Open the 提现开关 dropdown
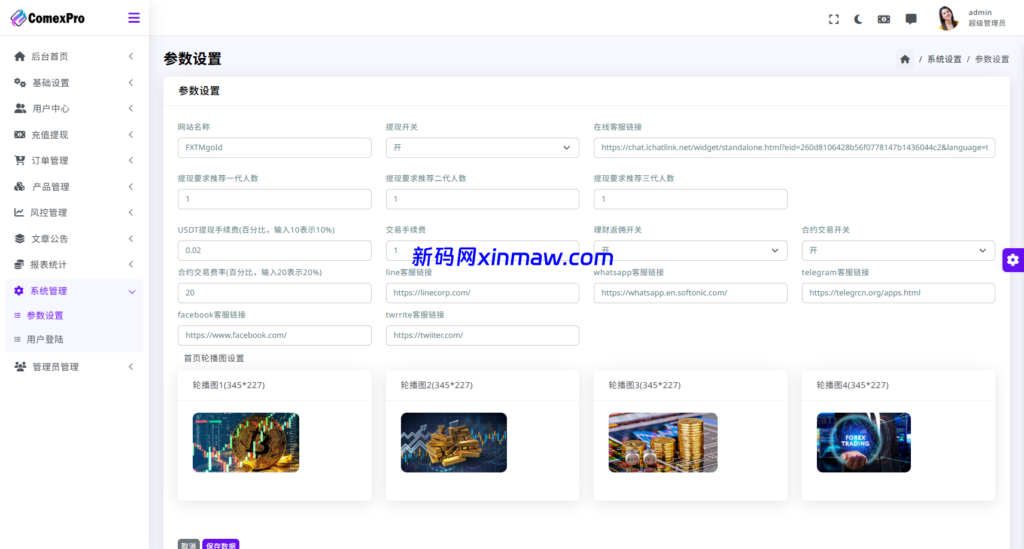The width and height of the screenshot is (1024, 549). click(x=482, y=148)
